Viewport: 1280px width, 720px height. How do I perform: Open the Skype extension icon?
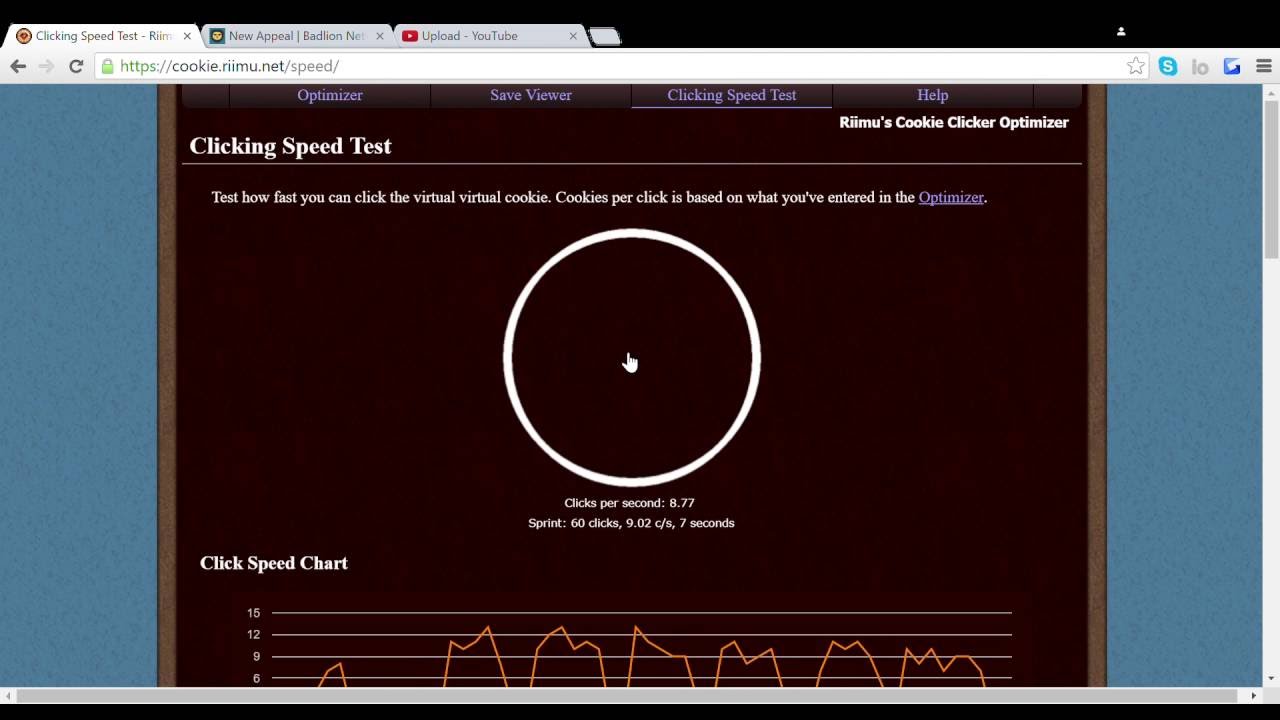1168,66
